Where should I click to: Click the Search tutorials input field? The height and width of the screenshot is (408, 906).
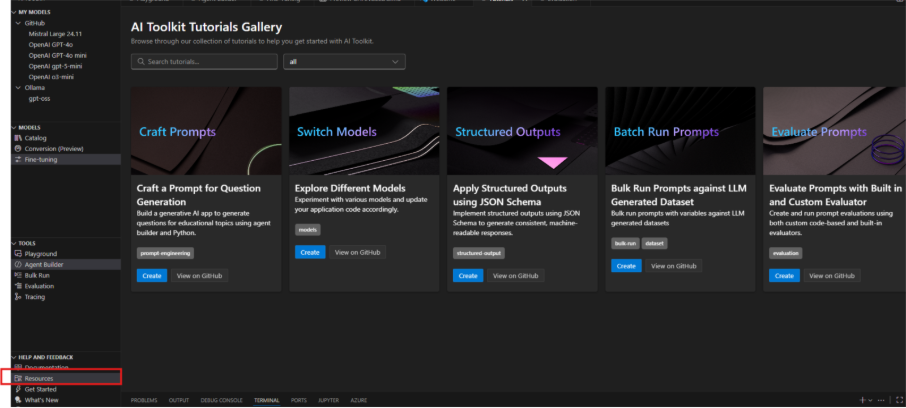point(204,61)
